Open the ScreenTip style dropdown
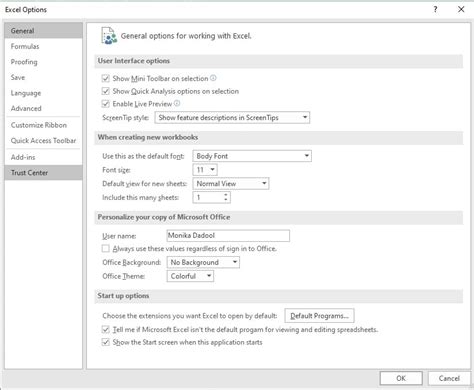Image resolution: width=474 pixels, height=390 pixels. 232,117
